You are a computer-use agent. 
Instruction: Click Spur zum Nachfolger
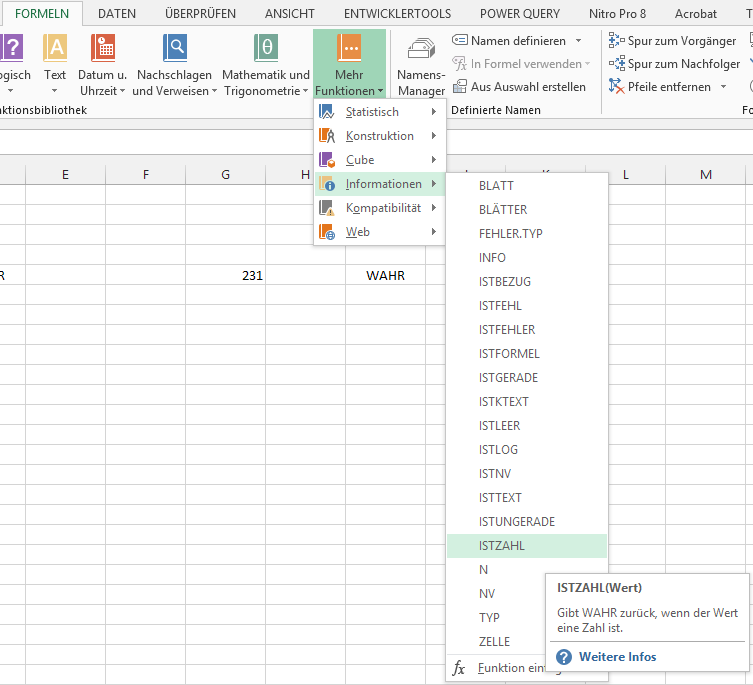coord(673,64)
